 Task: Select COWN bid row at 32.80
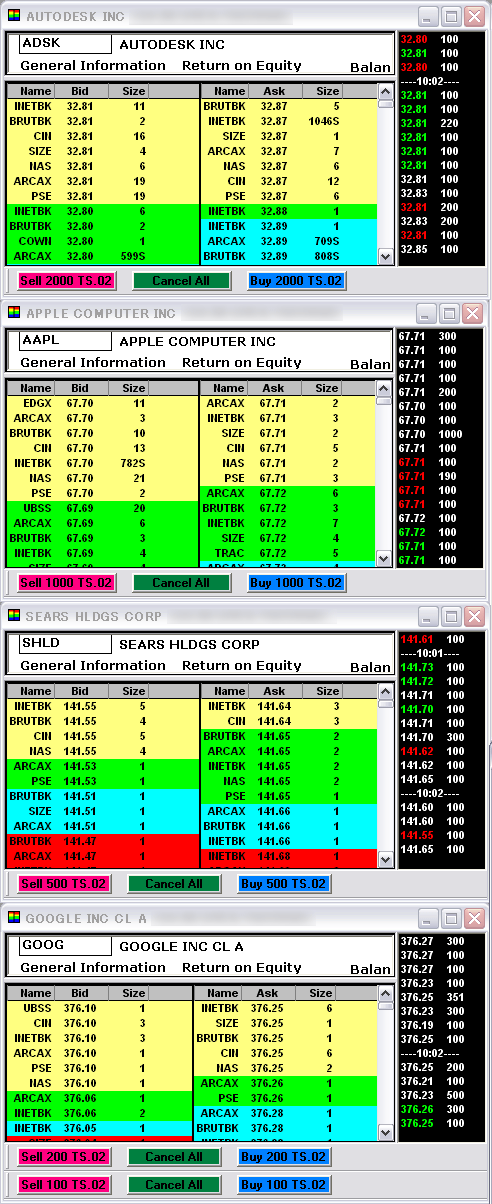[x=102, y=241]
